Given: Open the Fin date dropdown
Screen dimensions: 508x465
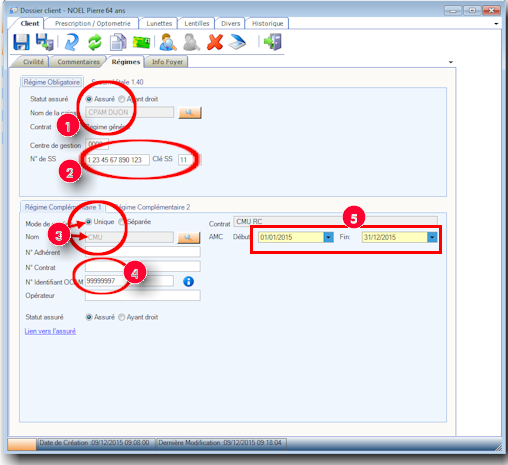Looking at the screenshot, I should (x=432, y=237).
